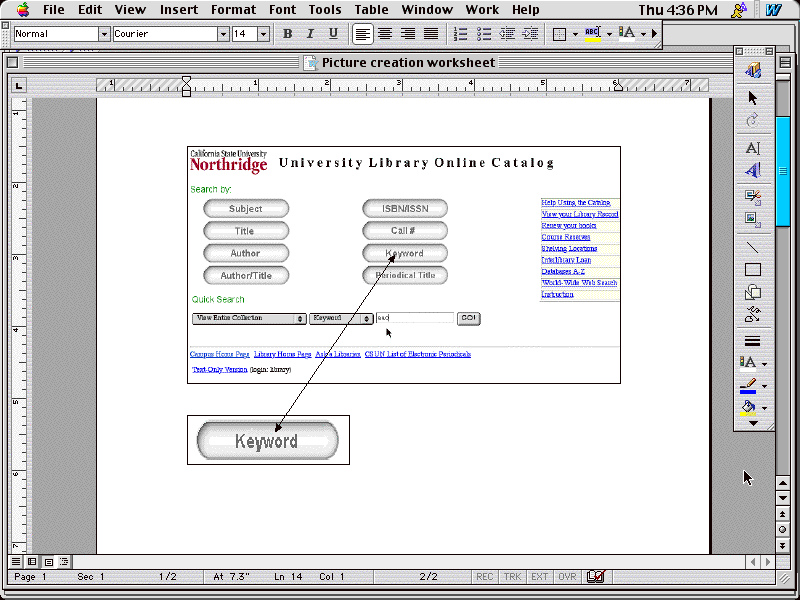This screenshot has width=800, height=600.
Task: Click the Insert Picture From File icon
Action: tap(753, 219)
